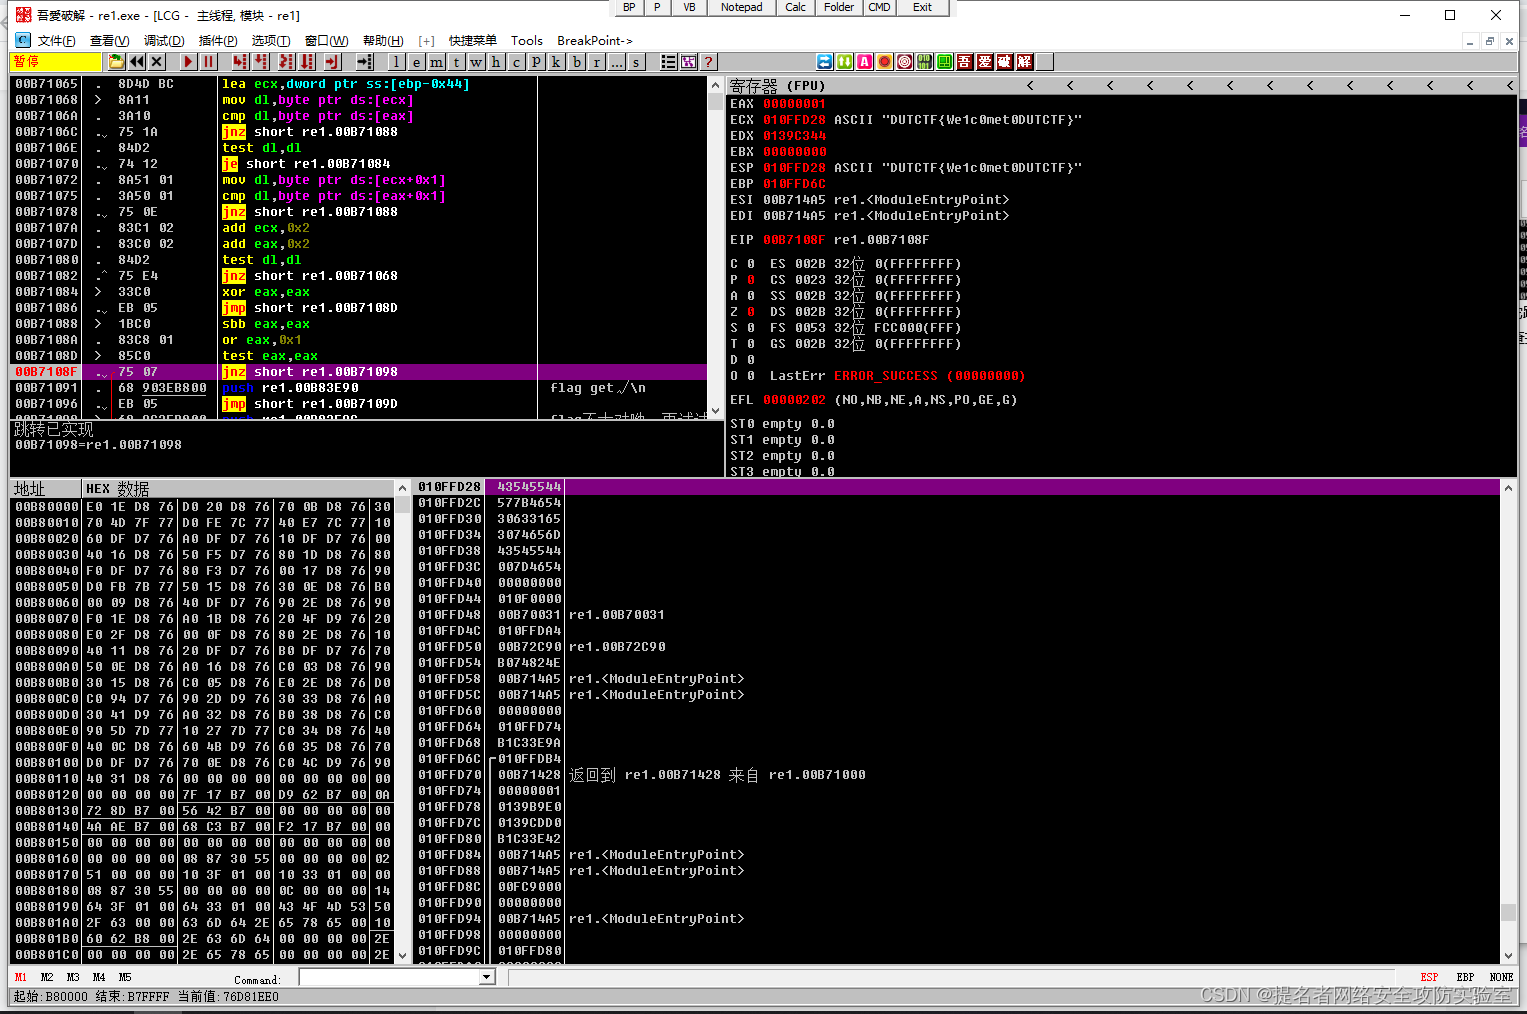The image size is (1527, 1014).
Task: Run the program with red play icon
Action: (188, 62)
